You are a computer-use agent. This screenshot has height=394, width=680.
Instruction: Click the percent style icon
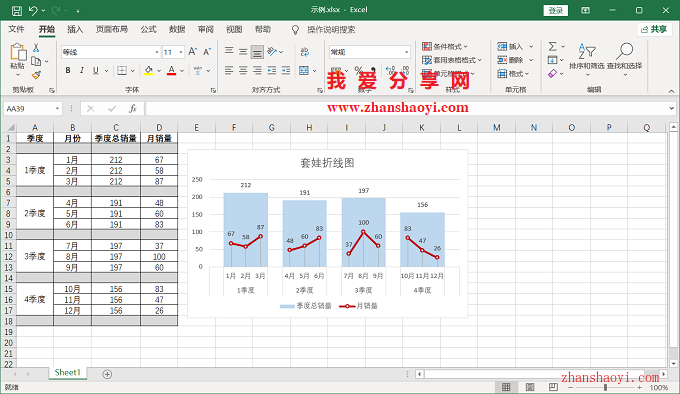click(x=358, y=70)
